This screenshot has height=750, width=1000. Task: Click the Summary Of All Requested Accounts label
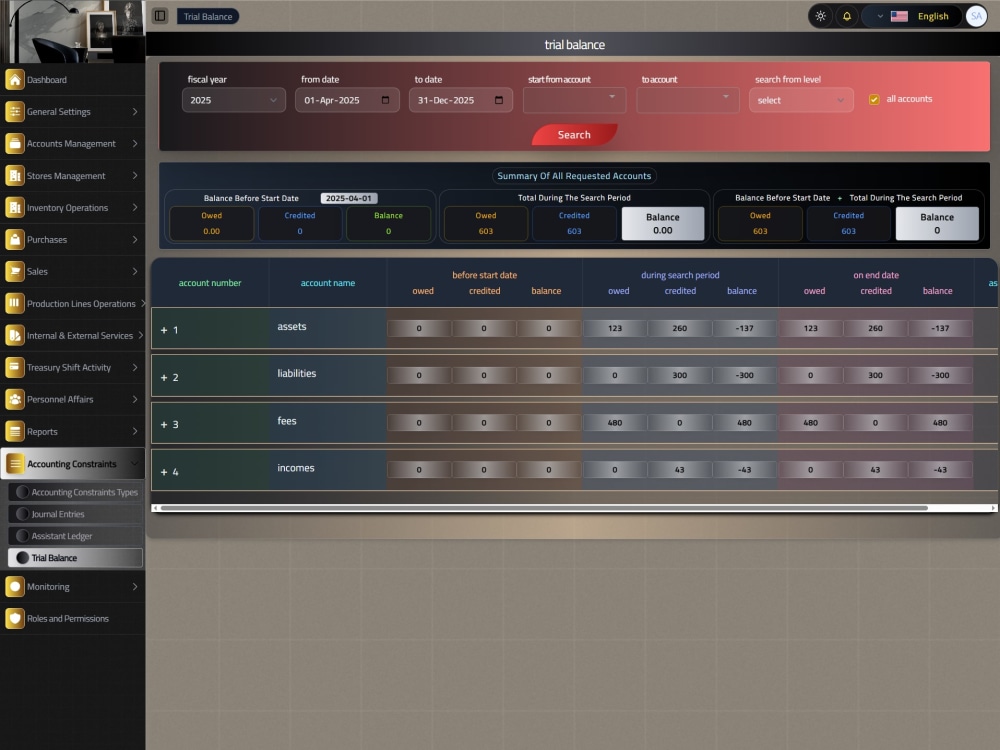(x=574, y=176)
